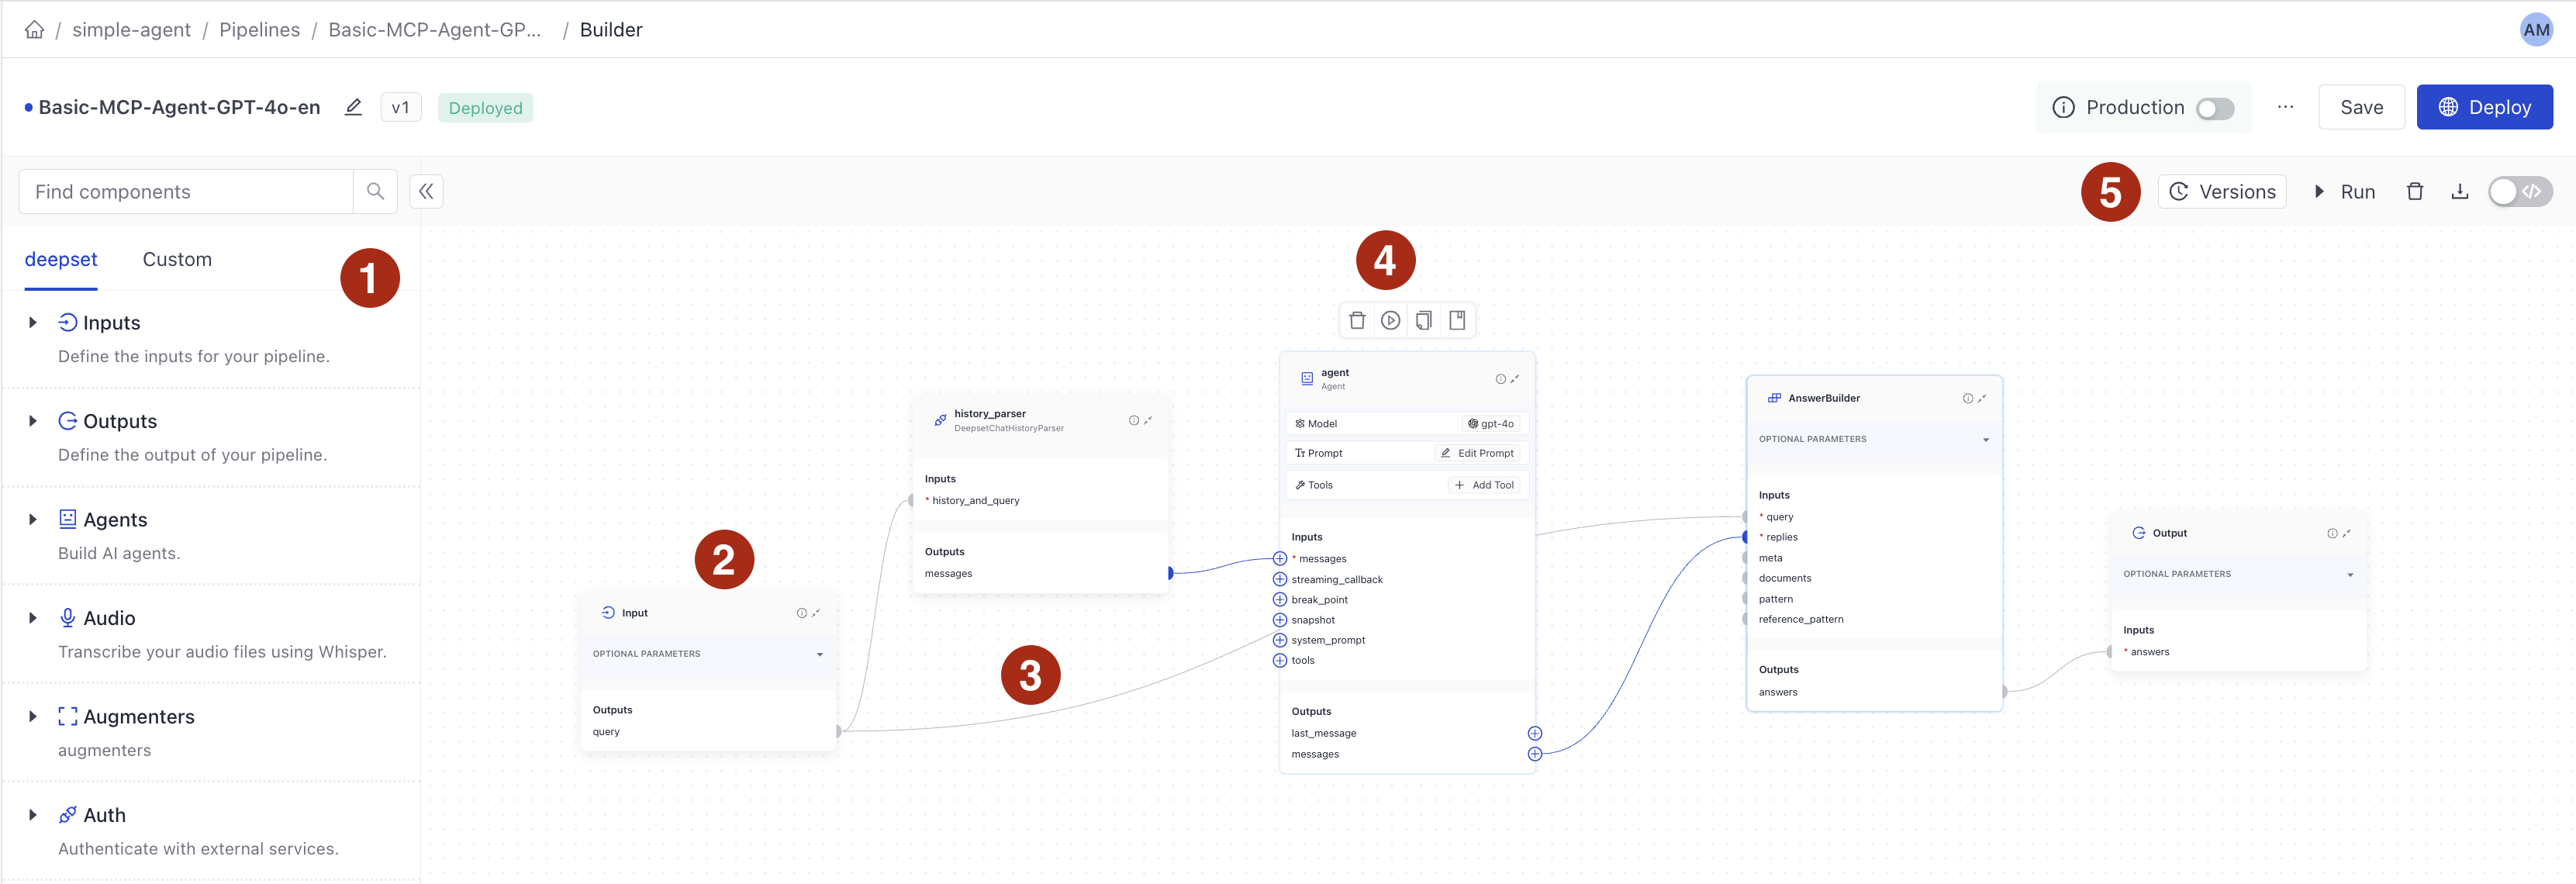Click the Deploy button
The image size is (2576, 884).
[x=2484, y=107]
